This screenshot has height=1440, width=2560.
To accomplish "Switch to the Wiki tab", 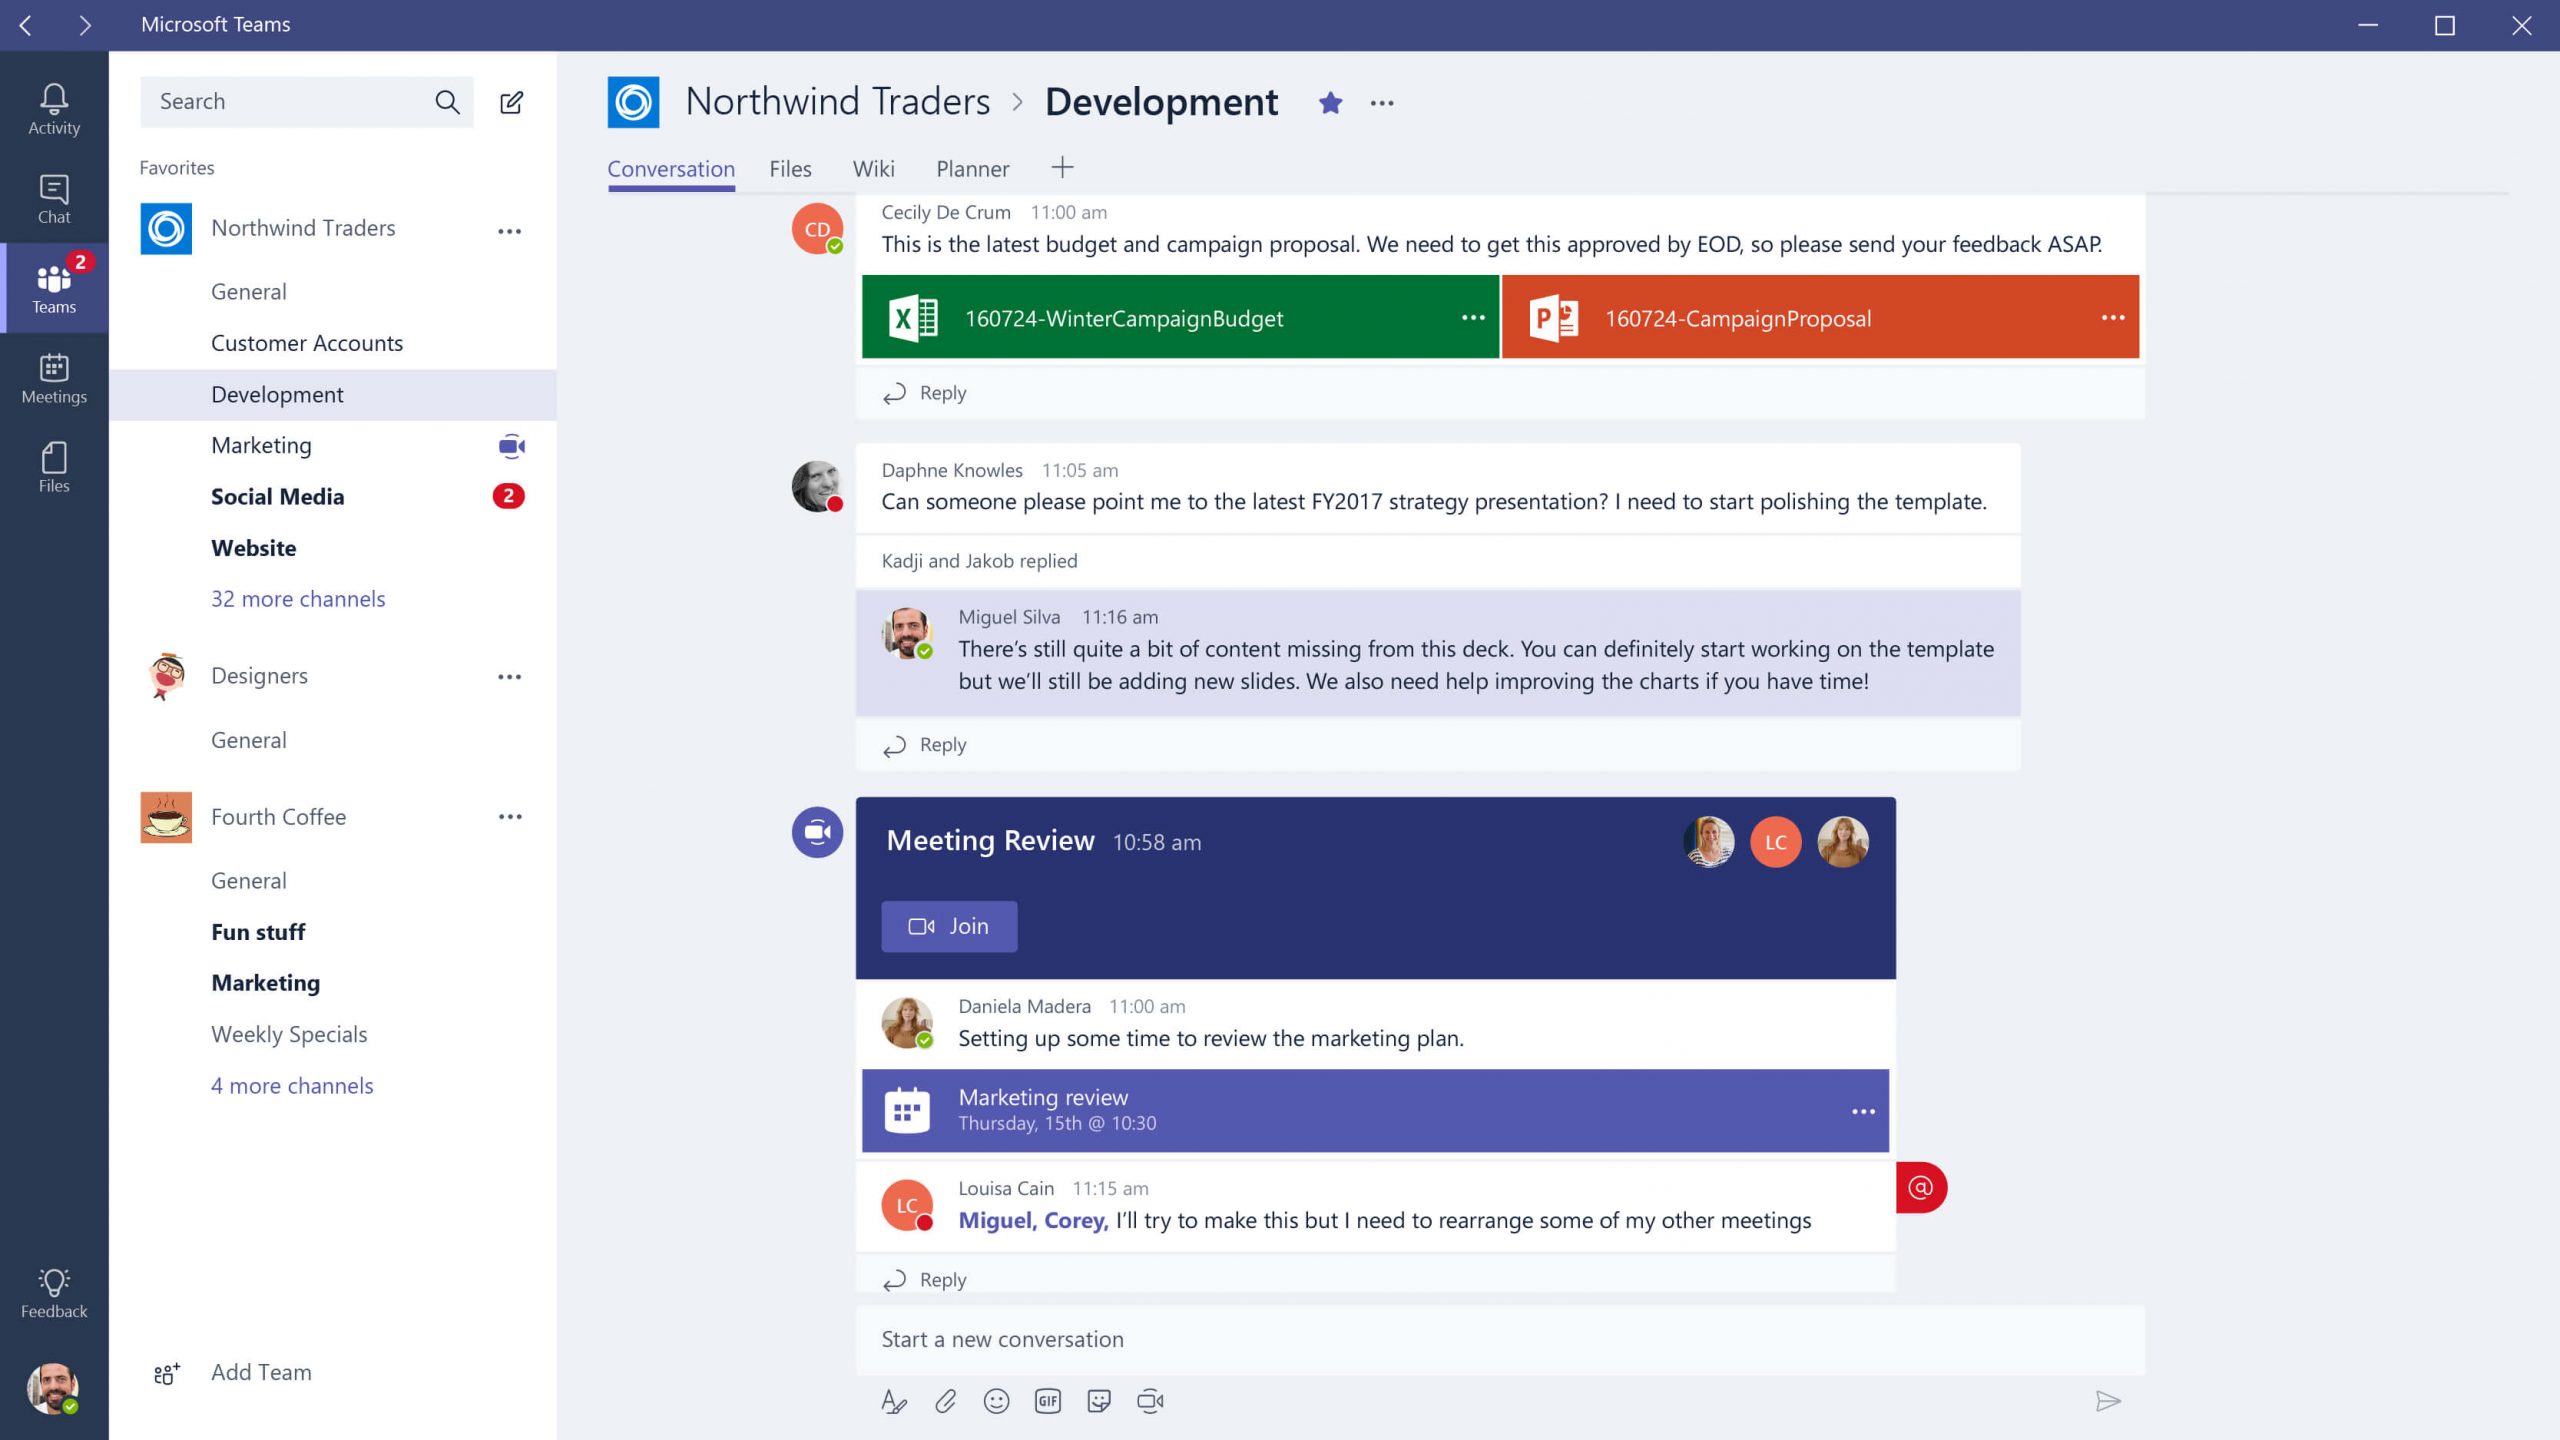I will [872, 169].
